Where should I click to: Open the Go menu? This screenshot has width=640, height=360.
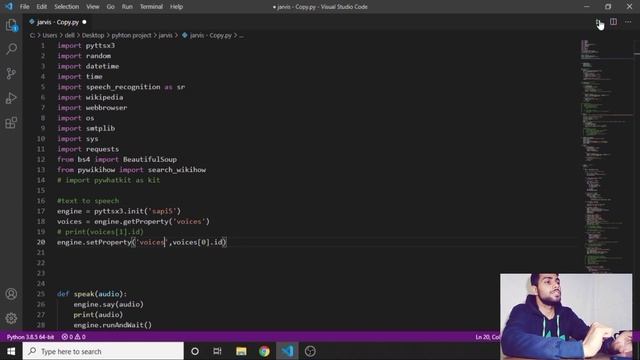tap(111, 7)
